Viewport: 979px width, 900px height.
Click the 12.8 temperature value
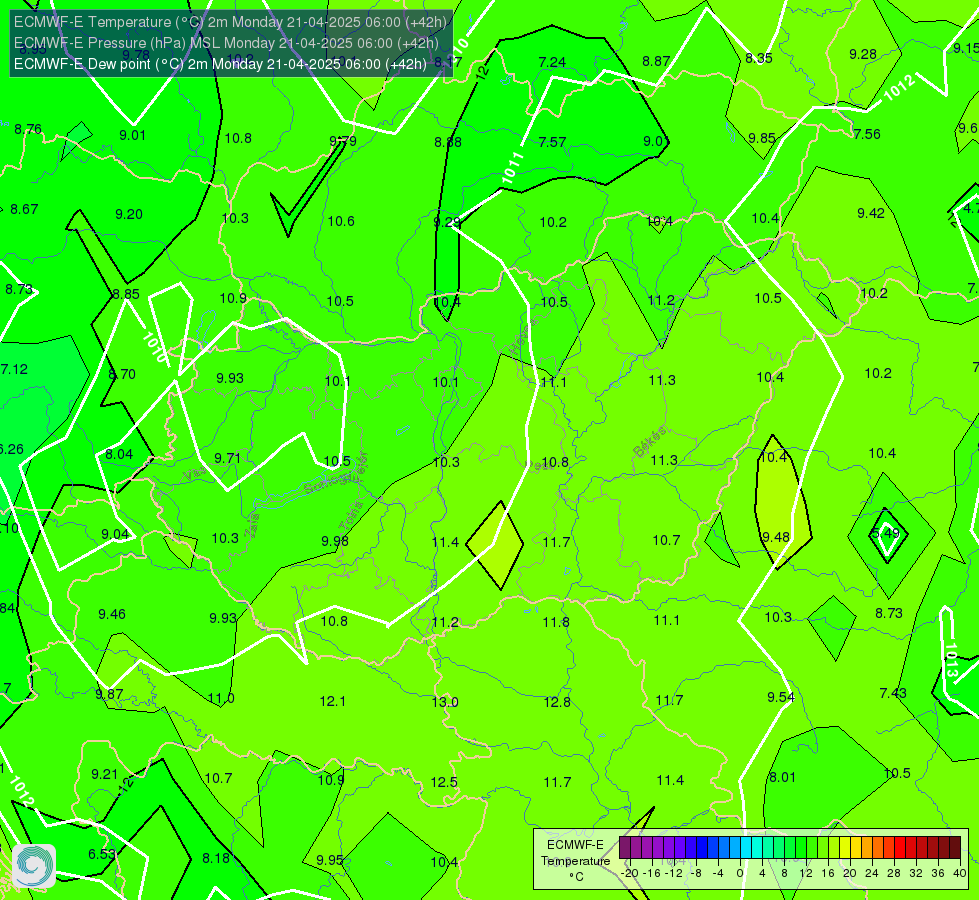pos(557,702)
